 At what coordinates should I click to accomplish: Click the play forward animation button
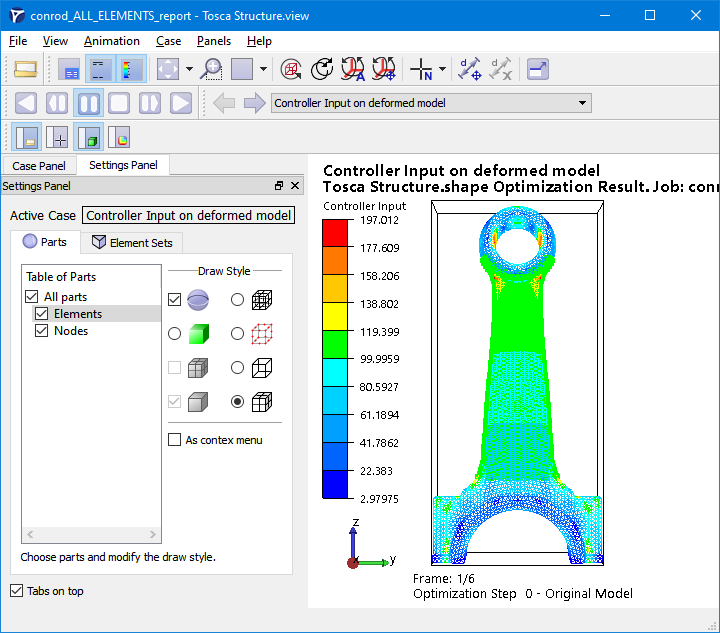click(181, 103)
